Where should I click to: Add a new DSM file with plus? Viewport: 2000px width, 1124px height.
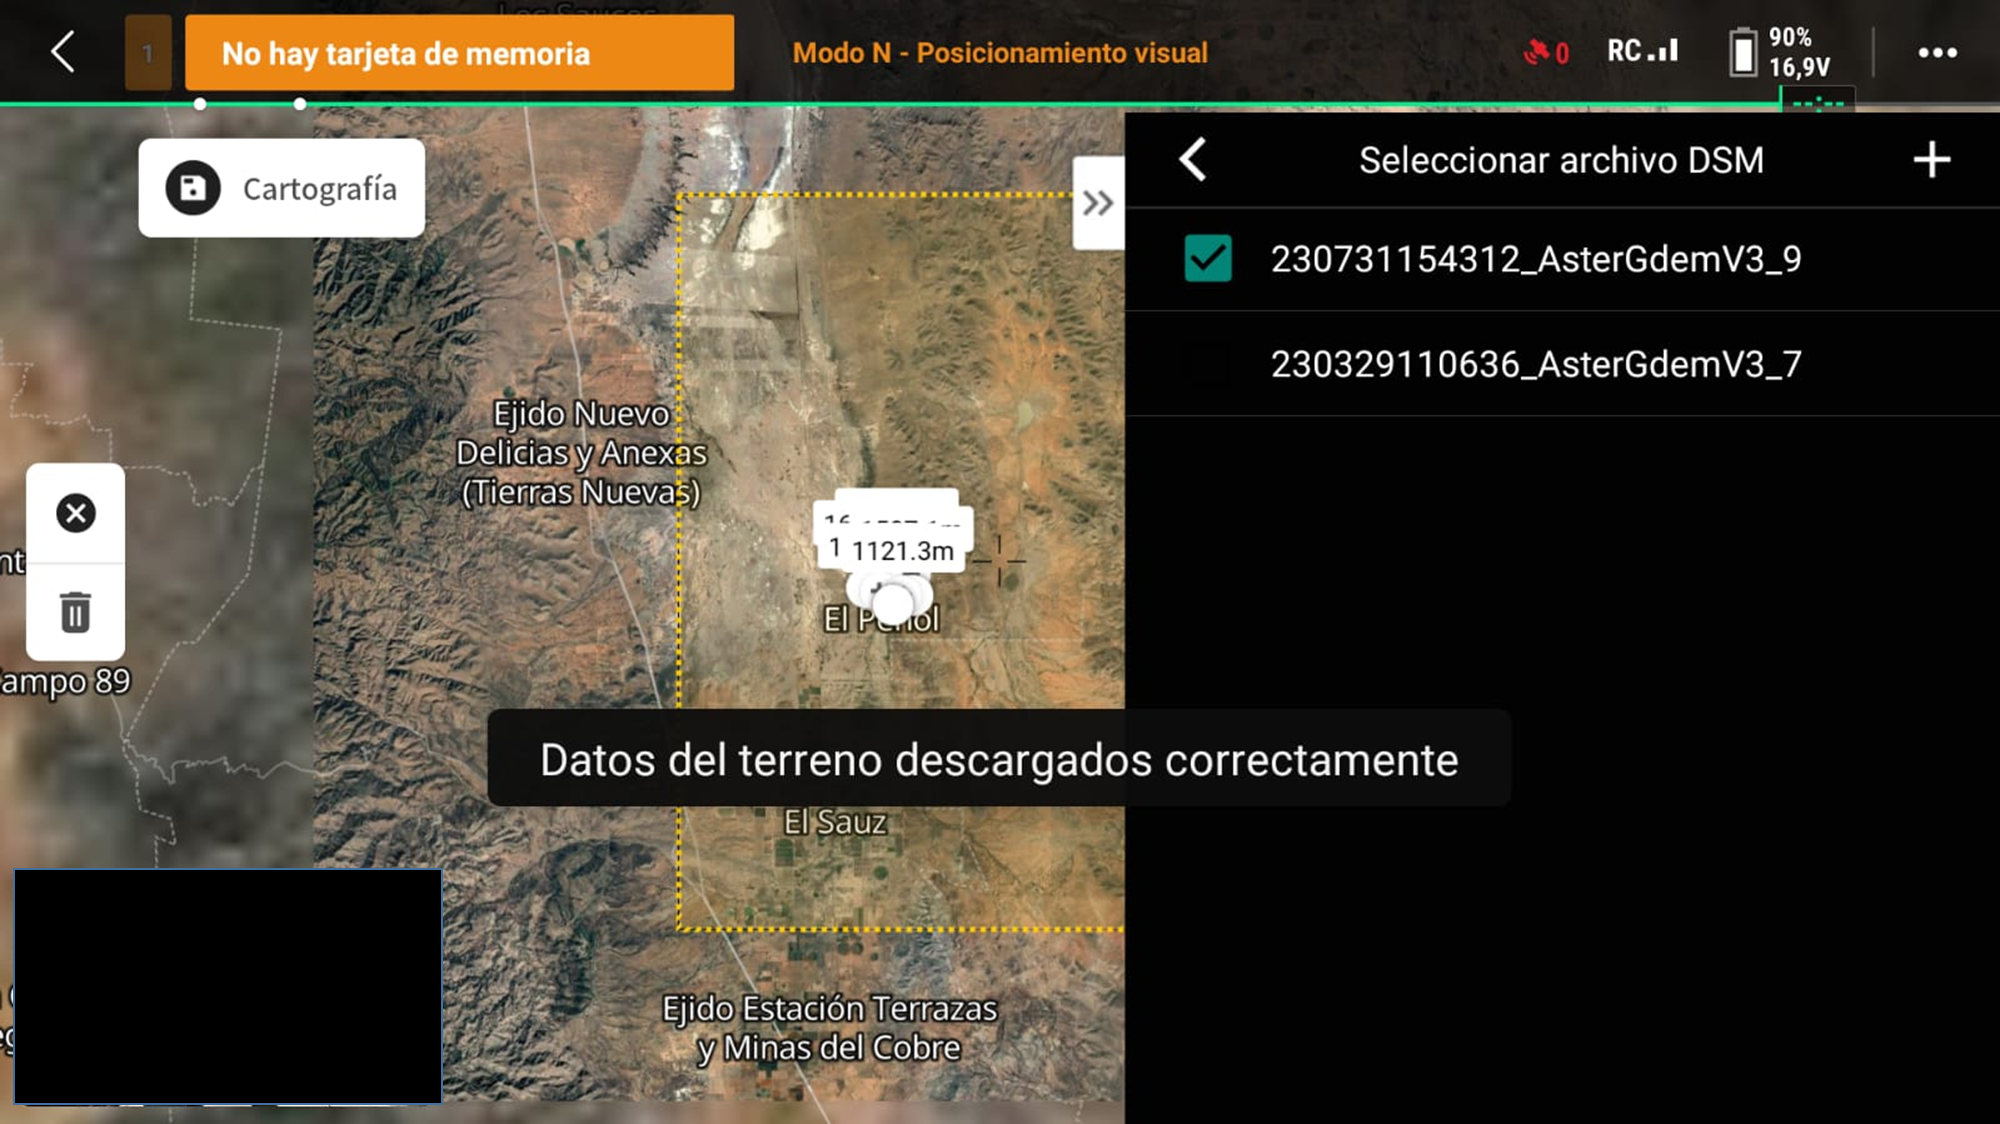tap(1931, 160)
